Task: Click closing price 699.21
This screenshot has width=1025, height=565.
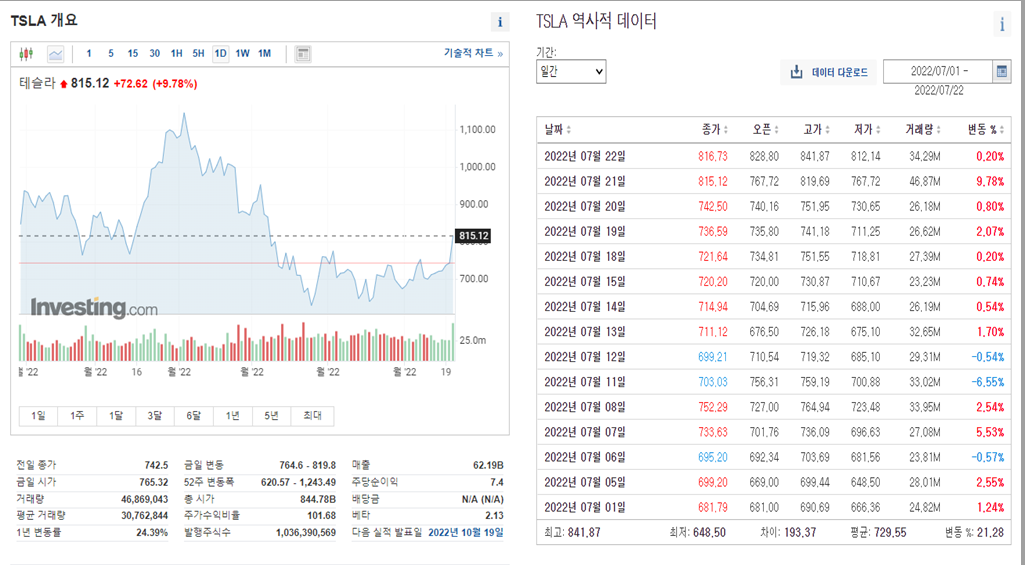Action: tap(713, 357)
